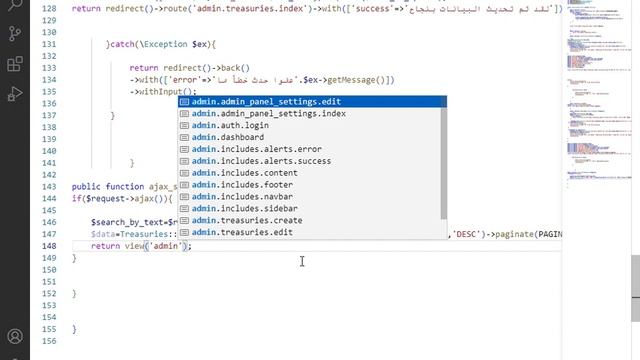The width and height of the screenshot is (640, 360).
Task: Open the Run and Debug view
Action: point(15,94)
